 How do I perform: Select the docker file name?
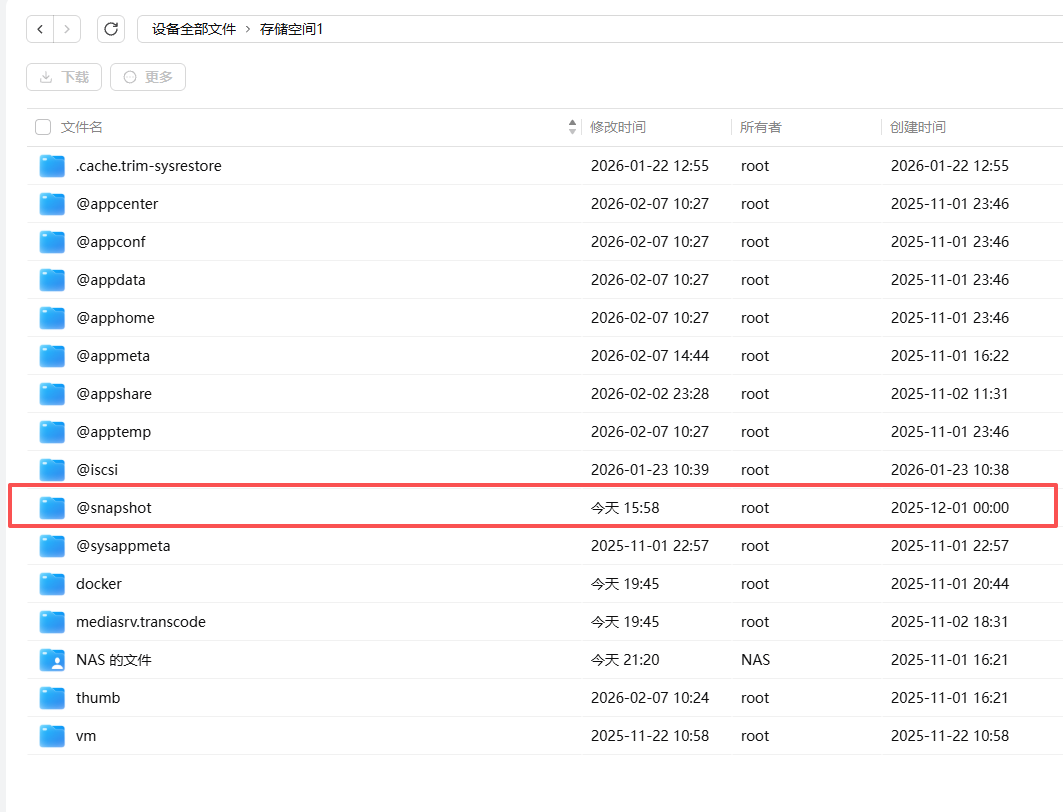99,584
